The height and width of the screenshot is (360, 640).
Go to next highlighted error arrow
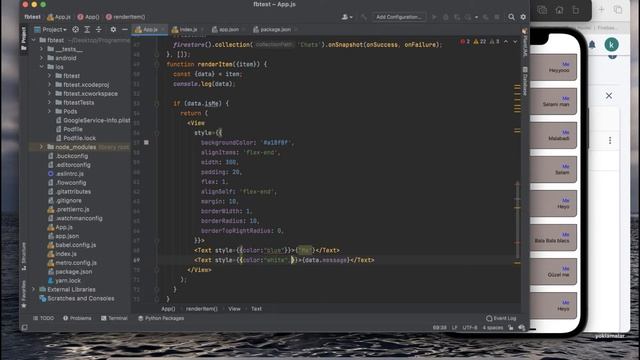coord(515,42)
